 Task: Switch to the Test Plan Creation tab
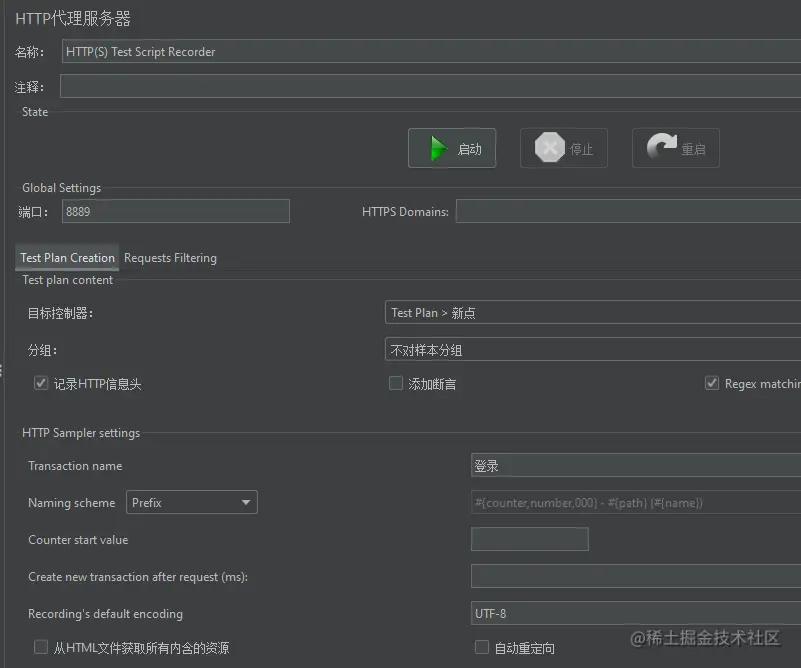[67, 257]
